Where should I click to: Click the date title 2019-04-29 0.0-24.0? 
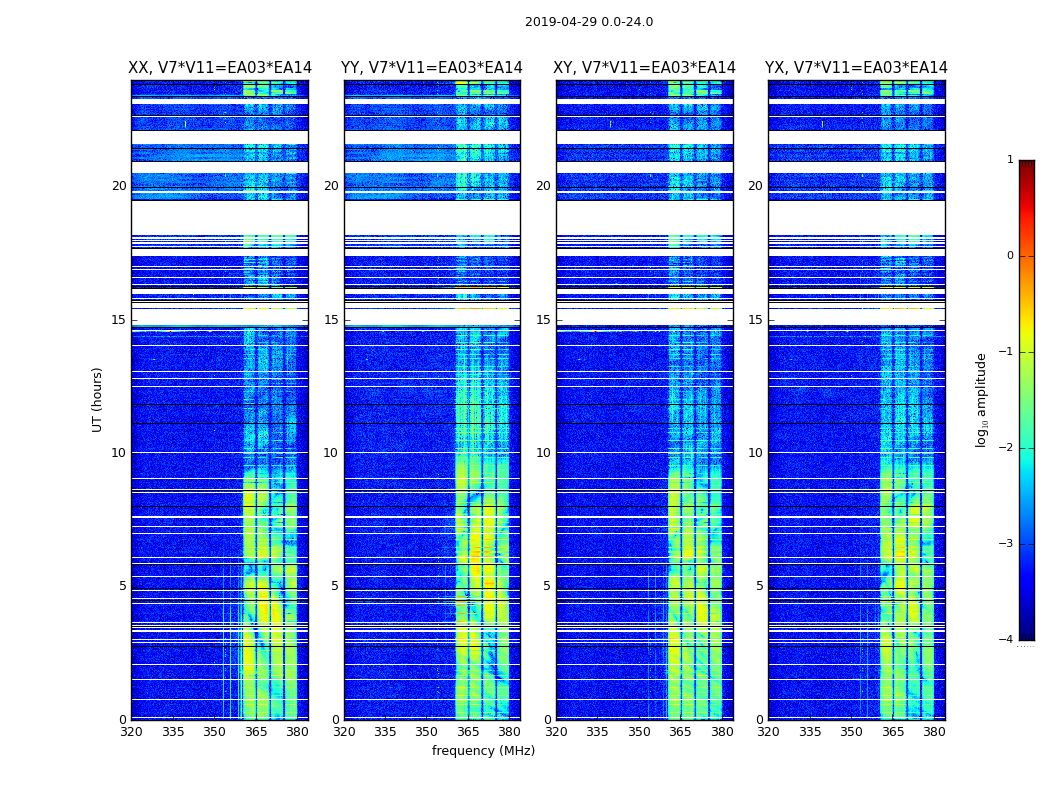click(589, 22)
